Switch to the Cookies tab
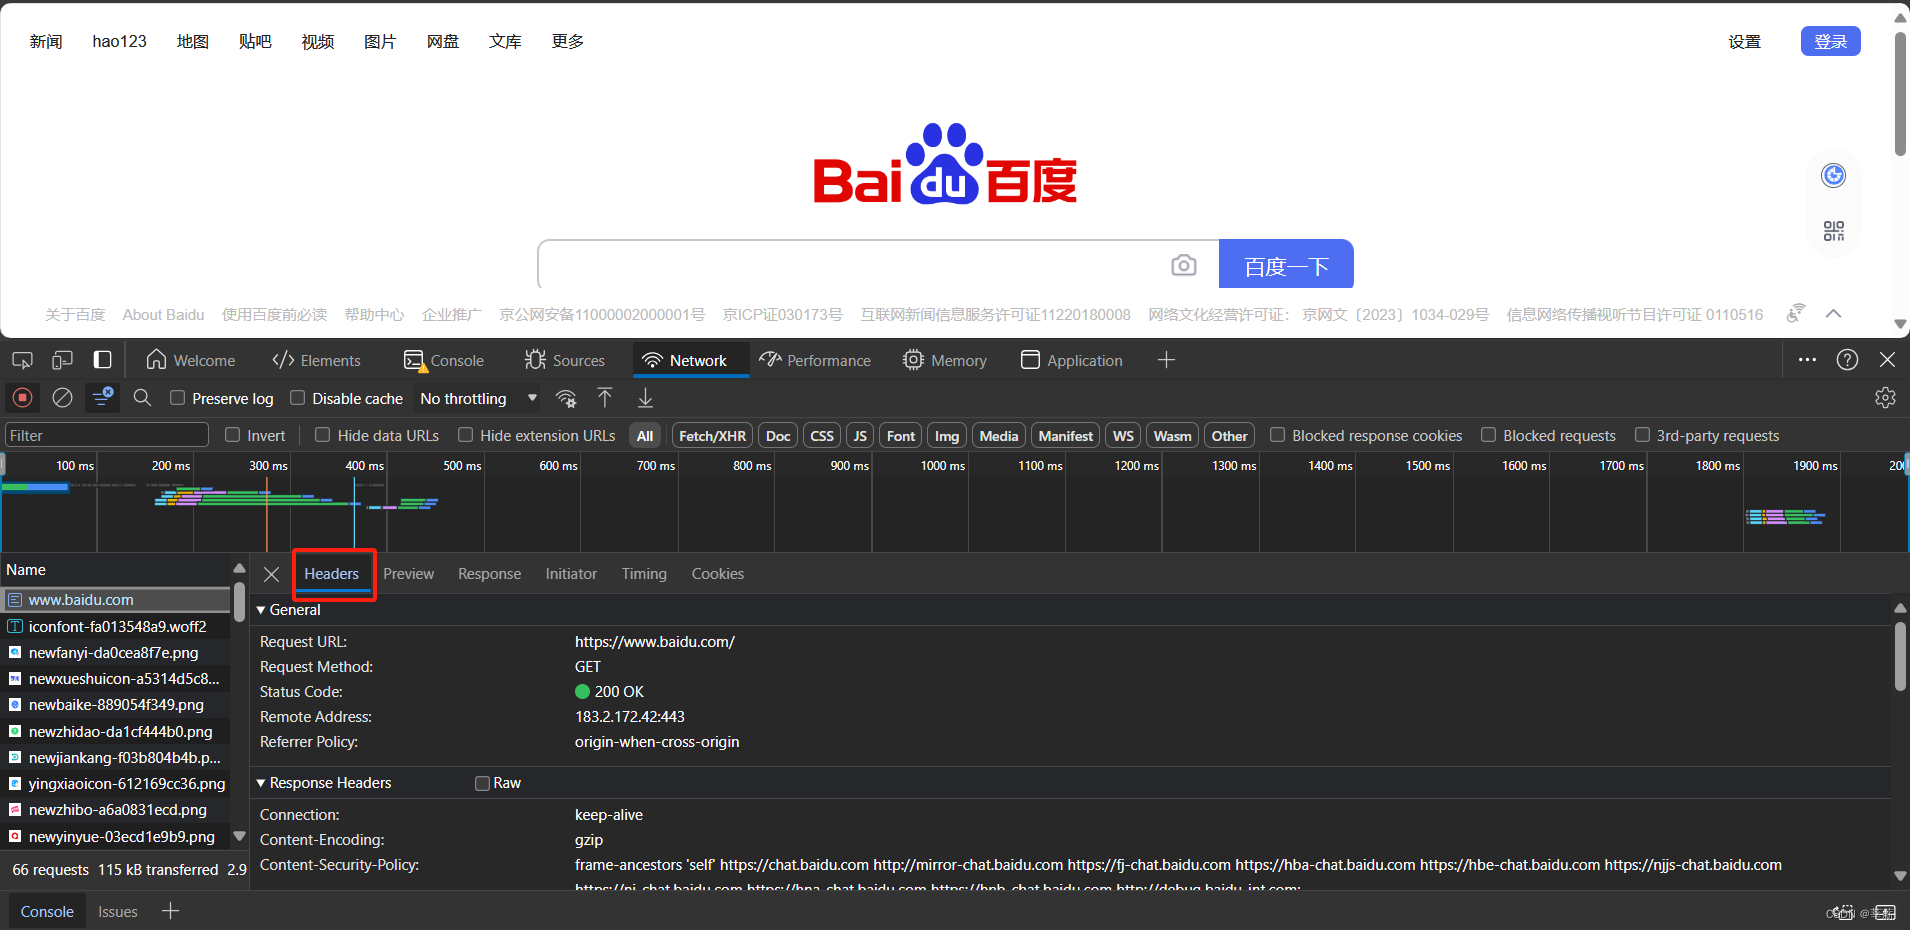 718,574
